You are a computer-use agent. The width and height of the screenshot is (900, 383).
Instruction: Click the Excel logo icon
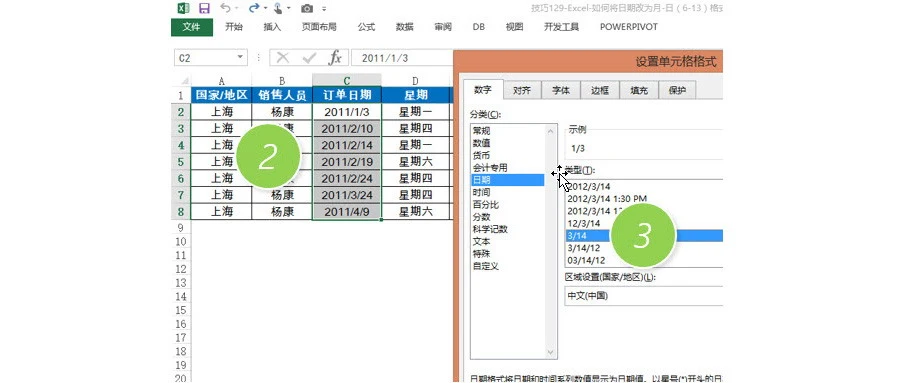point(183,8)
